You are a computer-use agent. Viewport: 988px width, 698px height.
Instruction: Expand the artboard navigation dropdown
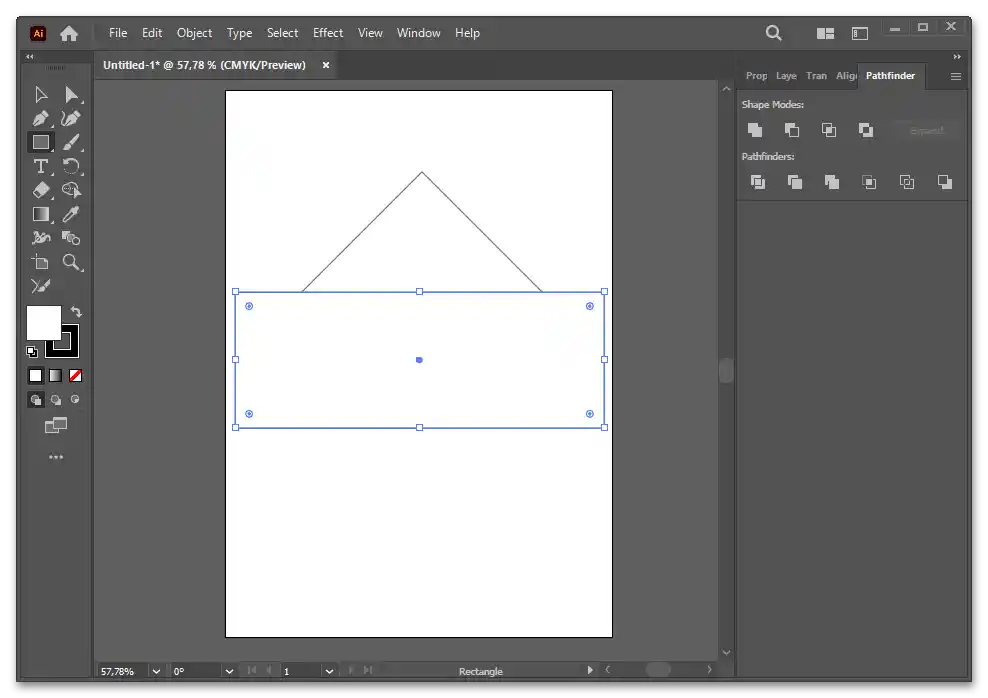click(x=328, y=671)
